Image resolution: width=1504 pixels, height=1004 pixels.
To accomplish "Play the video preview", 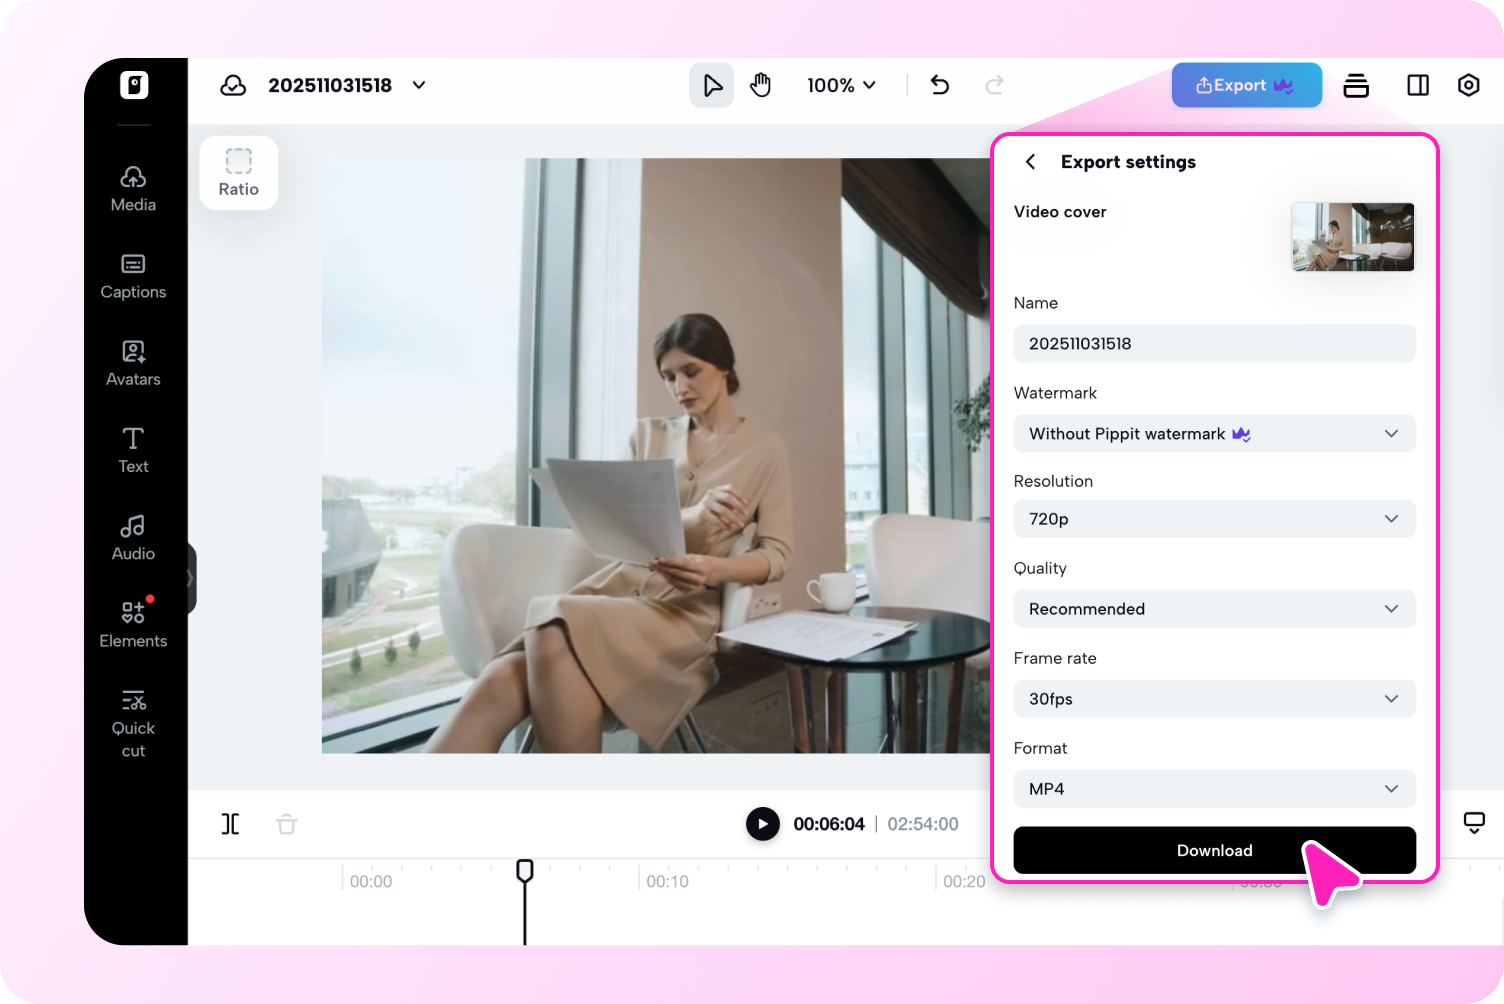I will click(x=762, y=824).
